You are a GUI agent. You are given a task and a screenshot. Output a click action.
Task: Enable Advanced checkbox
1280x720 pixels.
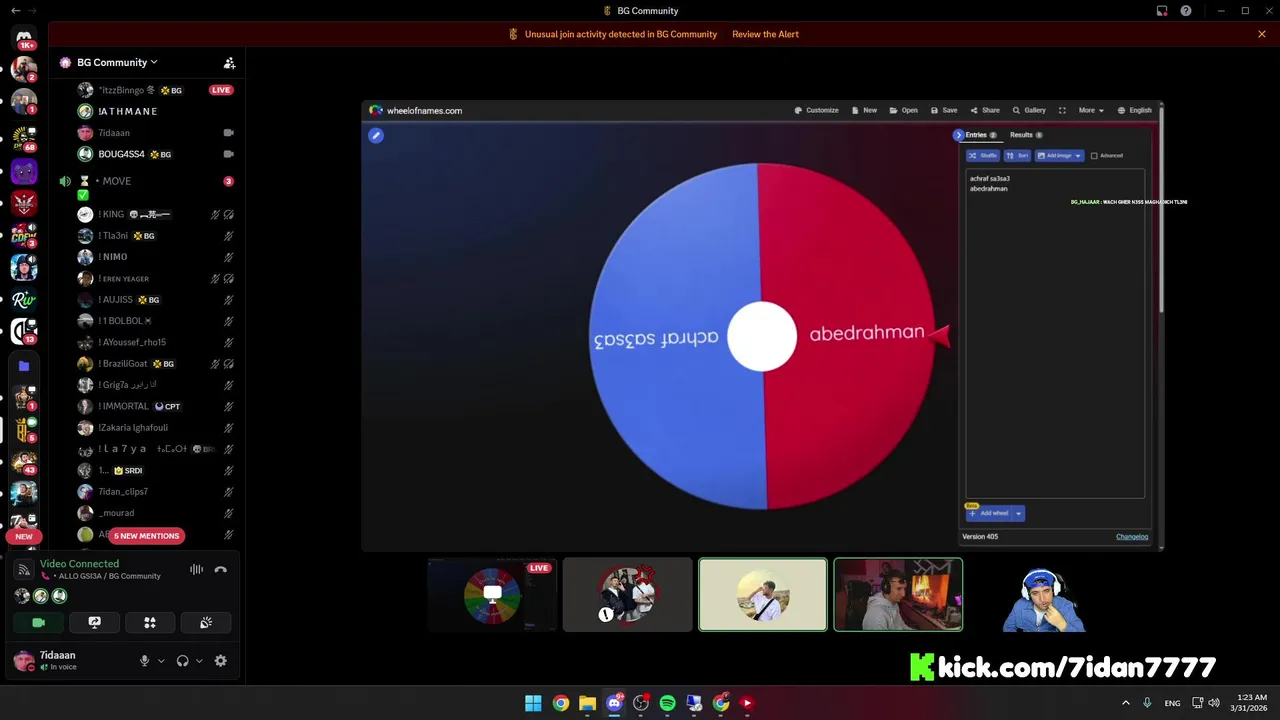click(1094, 155)
